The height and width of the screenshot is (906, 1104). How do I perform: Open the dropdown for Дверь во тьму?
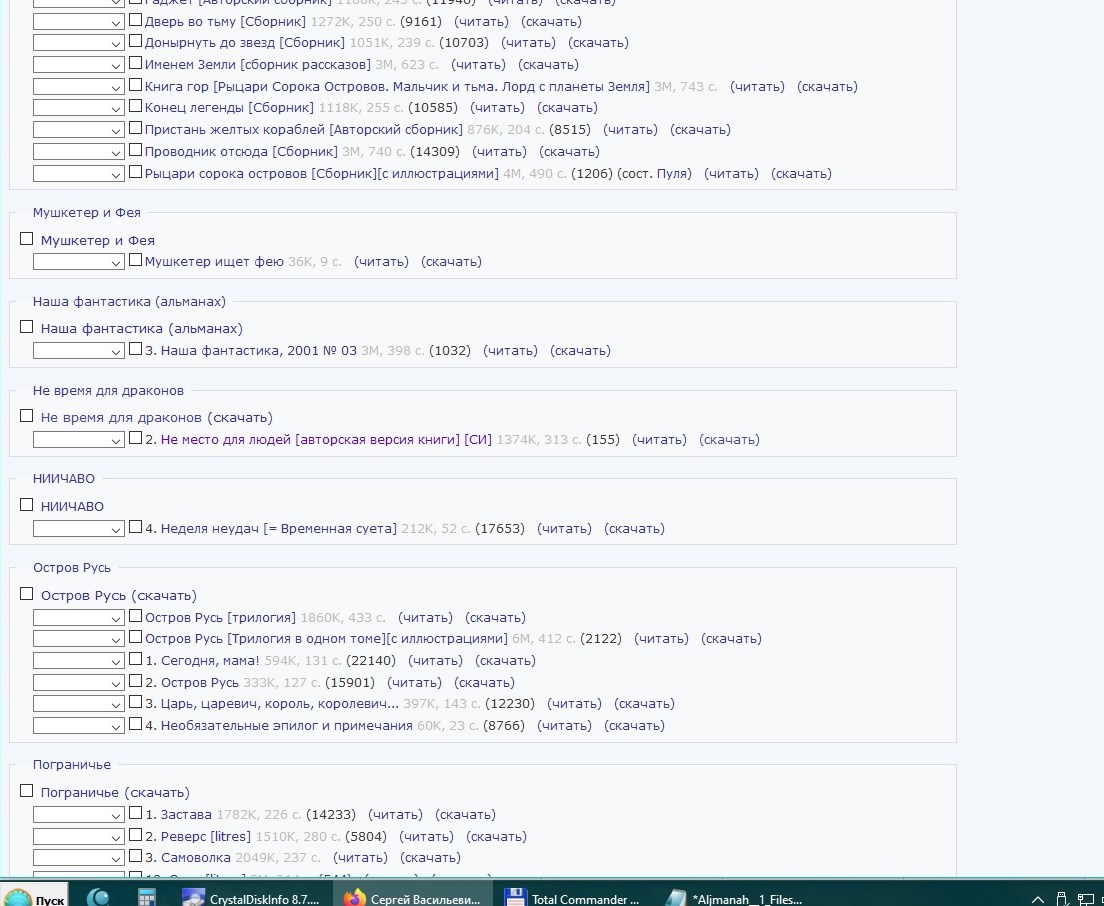click(79, 22)
